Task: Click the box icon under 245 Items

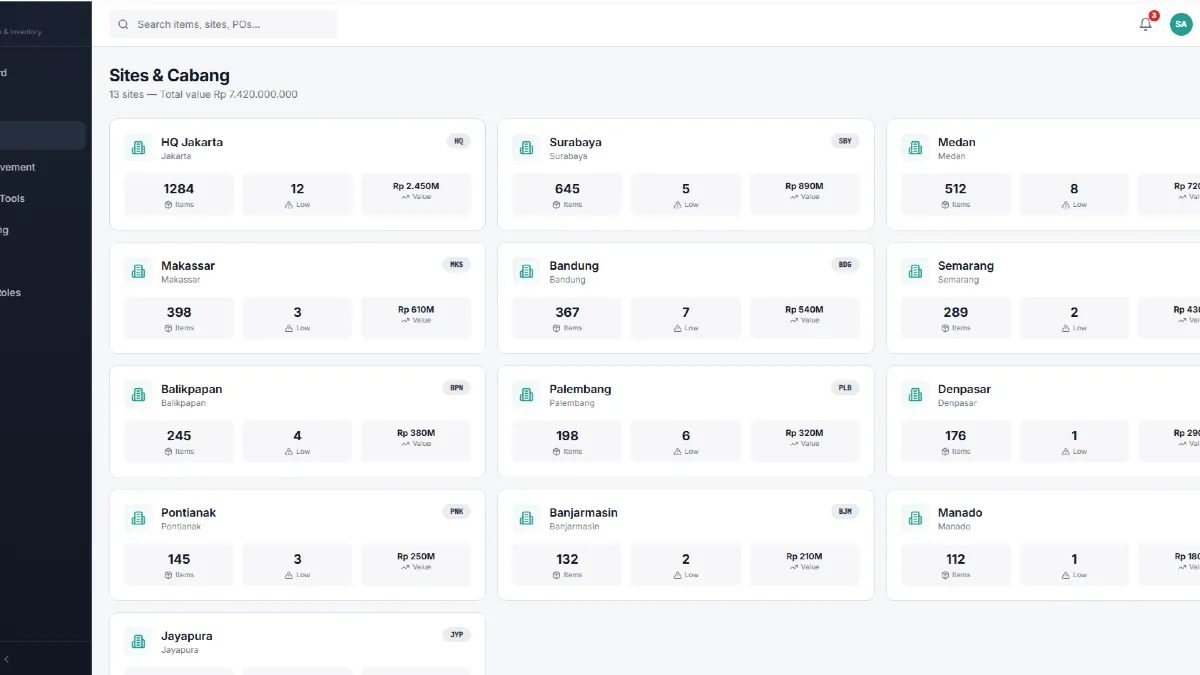Action: (x=168, y=452)
